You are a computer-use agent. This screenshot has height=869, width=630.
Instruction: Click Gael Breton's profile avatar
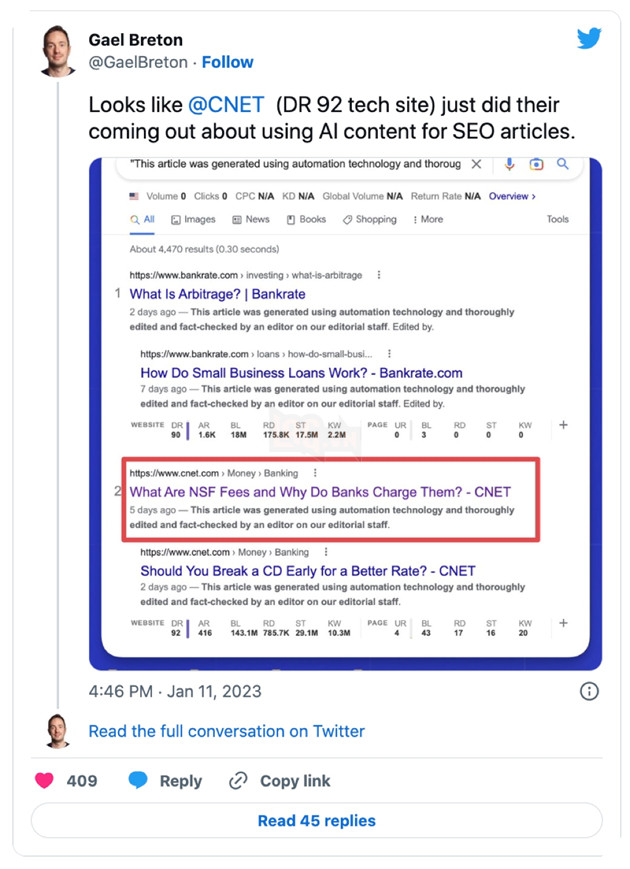[57, 51]
